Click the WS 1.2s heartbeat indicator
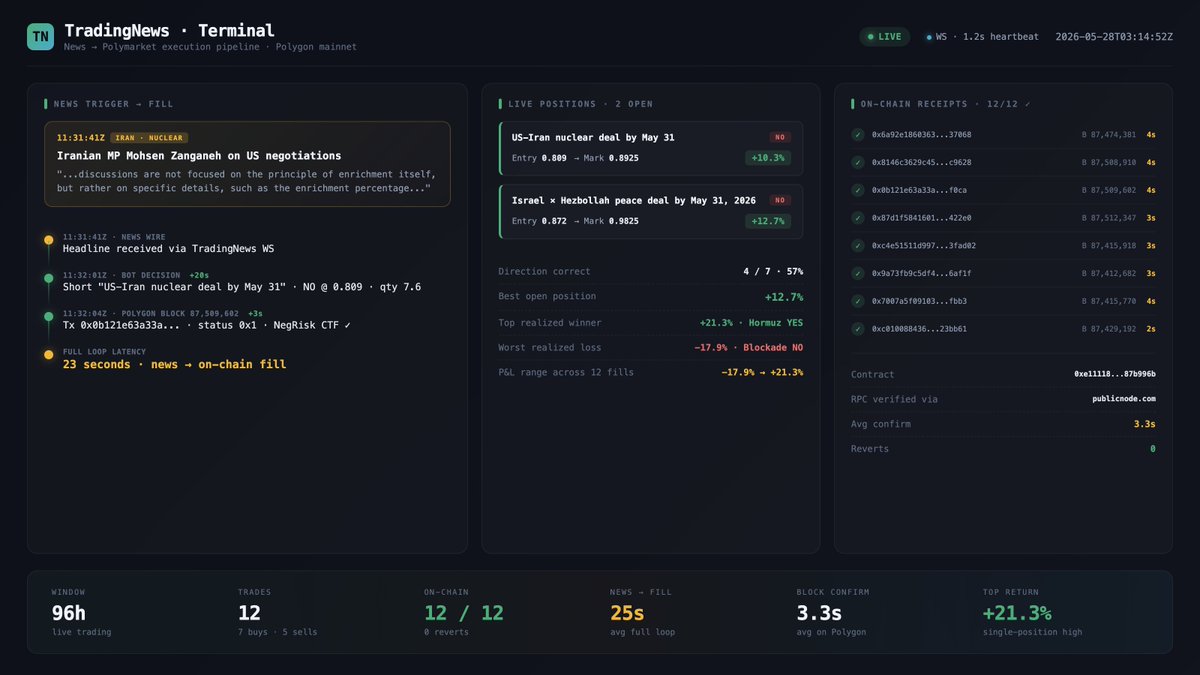The height and width of the screenshot is (675, 1200). [x=982, y=37]
